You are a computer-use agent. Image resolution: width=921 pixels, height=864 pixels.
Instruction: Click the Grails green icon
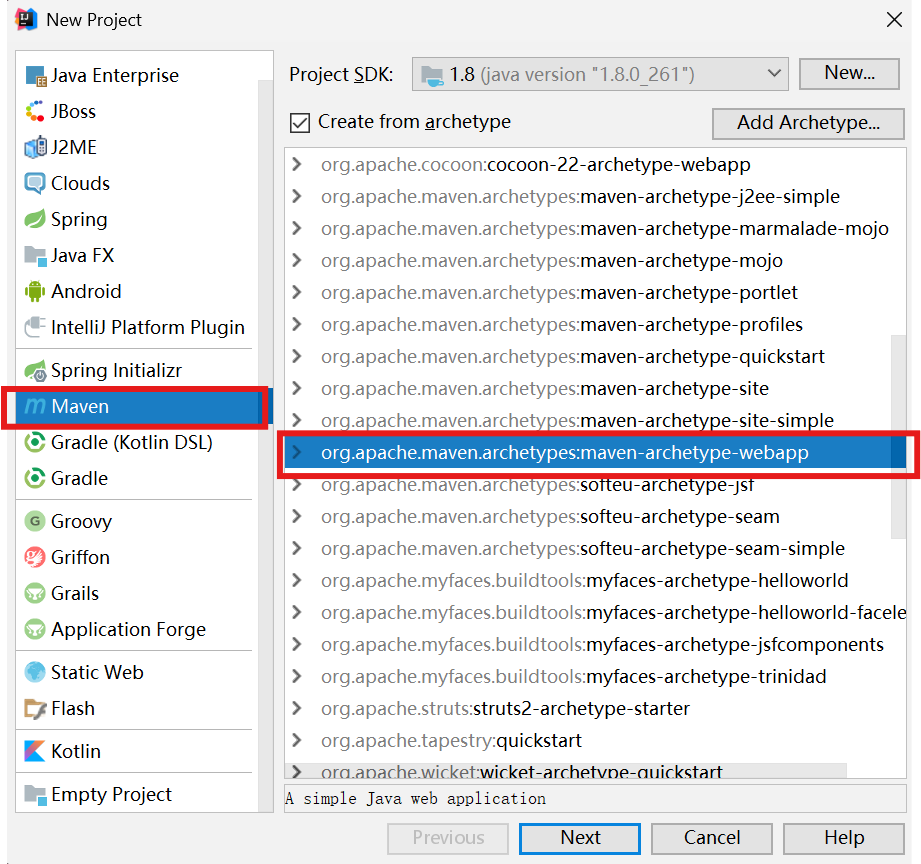[x=35, y=593]
